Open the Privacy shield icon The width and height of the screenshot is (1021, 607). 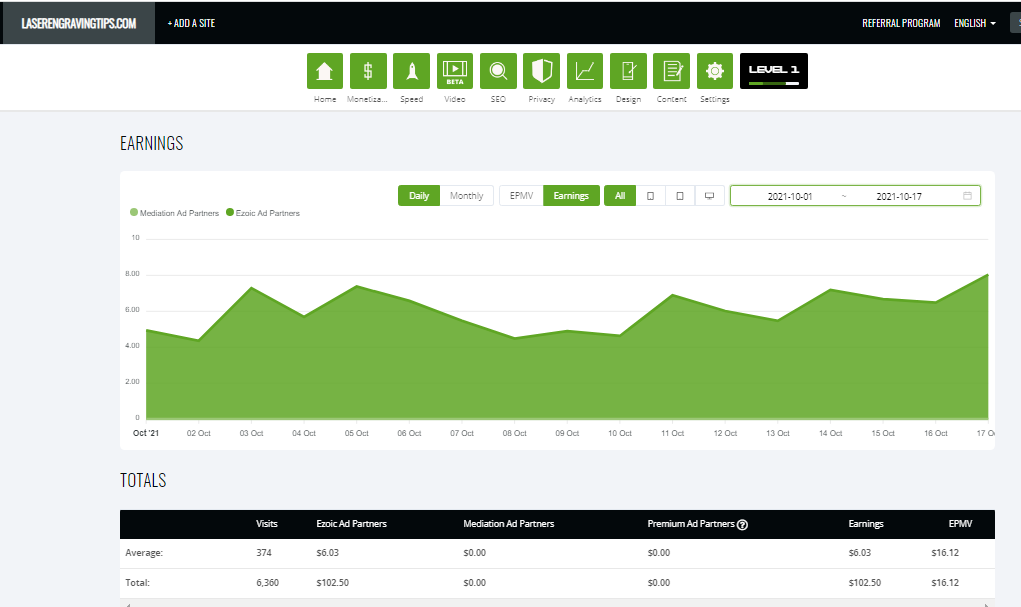click(542, 71)
